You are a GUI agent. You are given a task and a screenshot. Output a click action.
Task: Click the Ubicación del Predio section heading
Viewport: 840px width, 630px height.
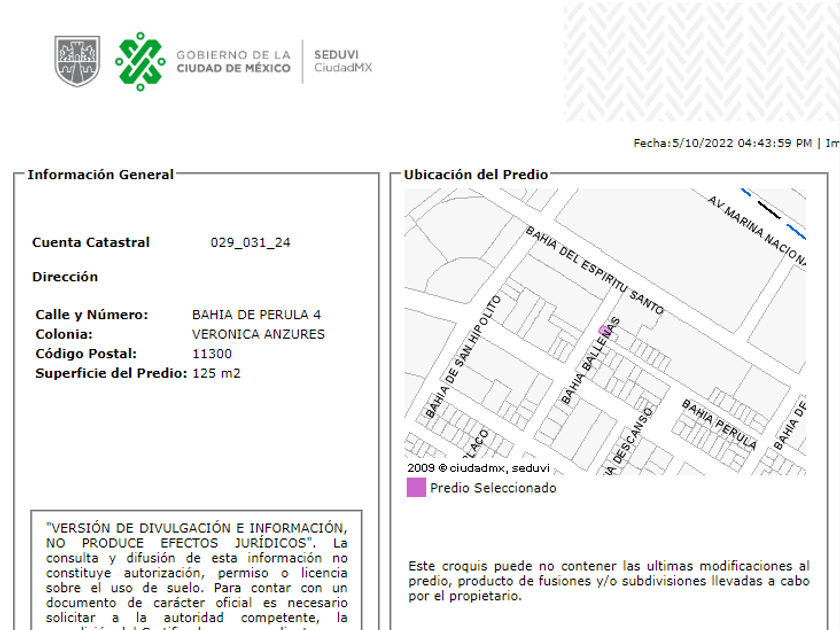(476, 175)
